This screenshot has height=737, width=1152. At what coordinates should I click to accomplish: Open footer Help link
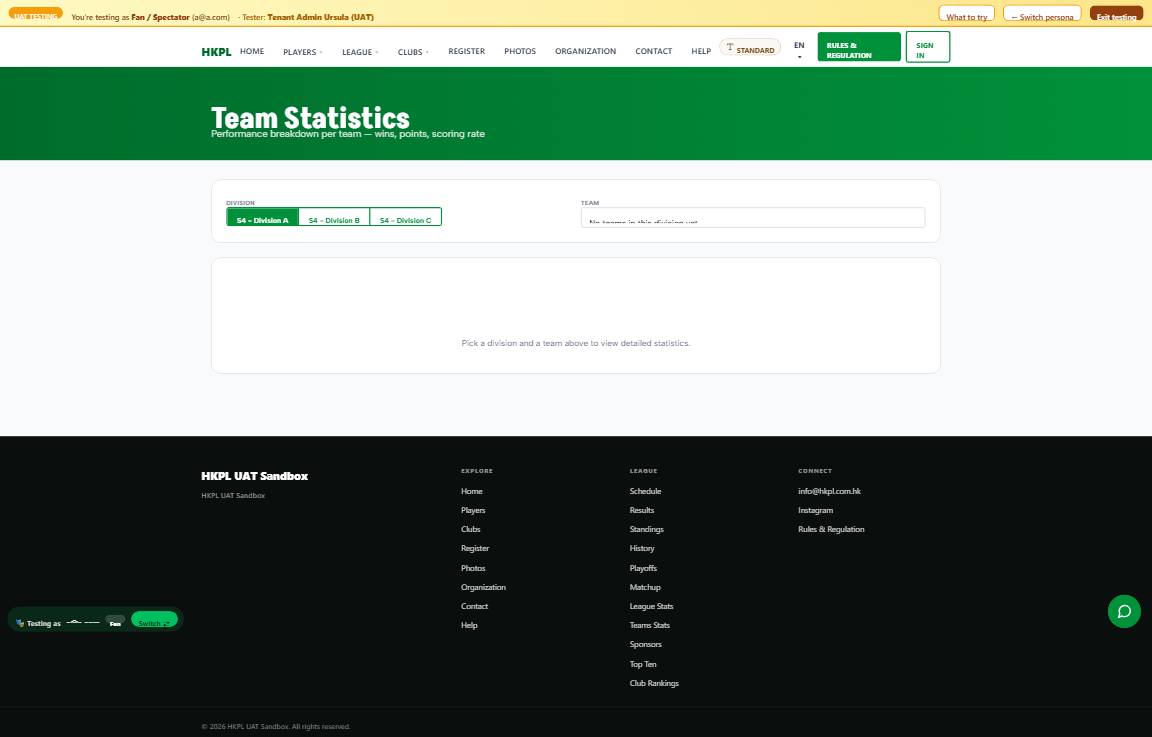pos(469,625)
